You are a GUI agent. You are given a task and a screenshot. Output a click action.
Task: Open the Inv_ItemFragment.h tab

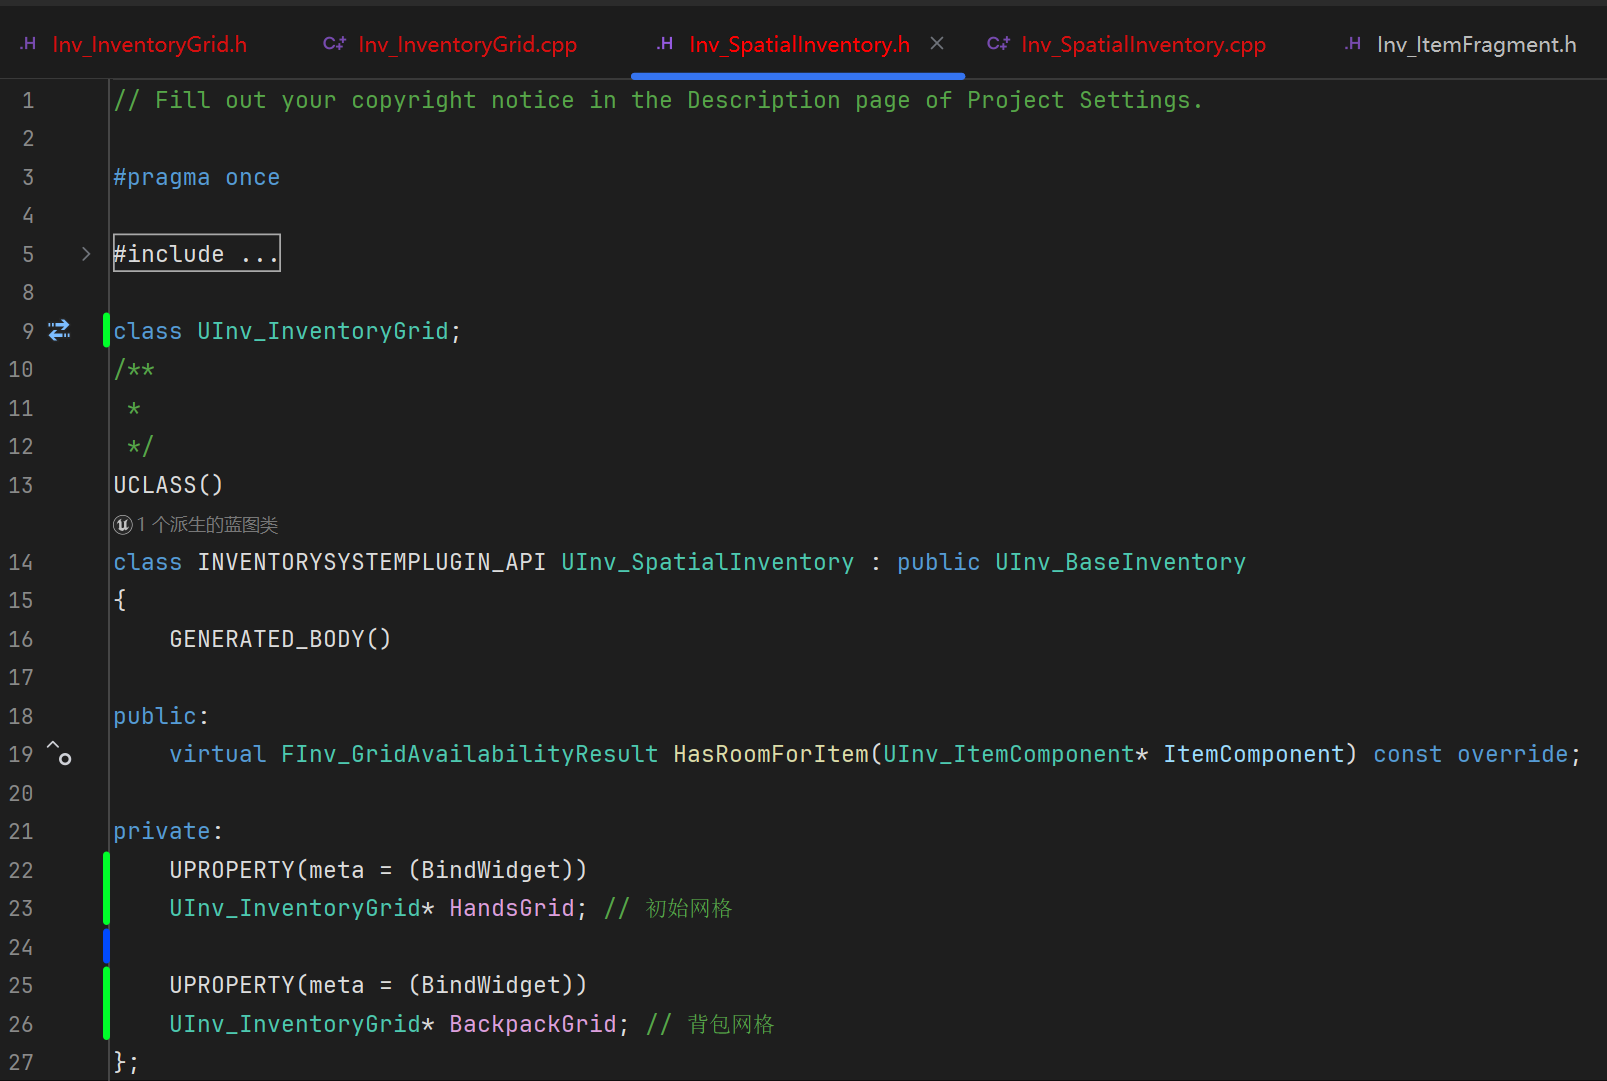(x=1476, y=44)
